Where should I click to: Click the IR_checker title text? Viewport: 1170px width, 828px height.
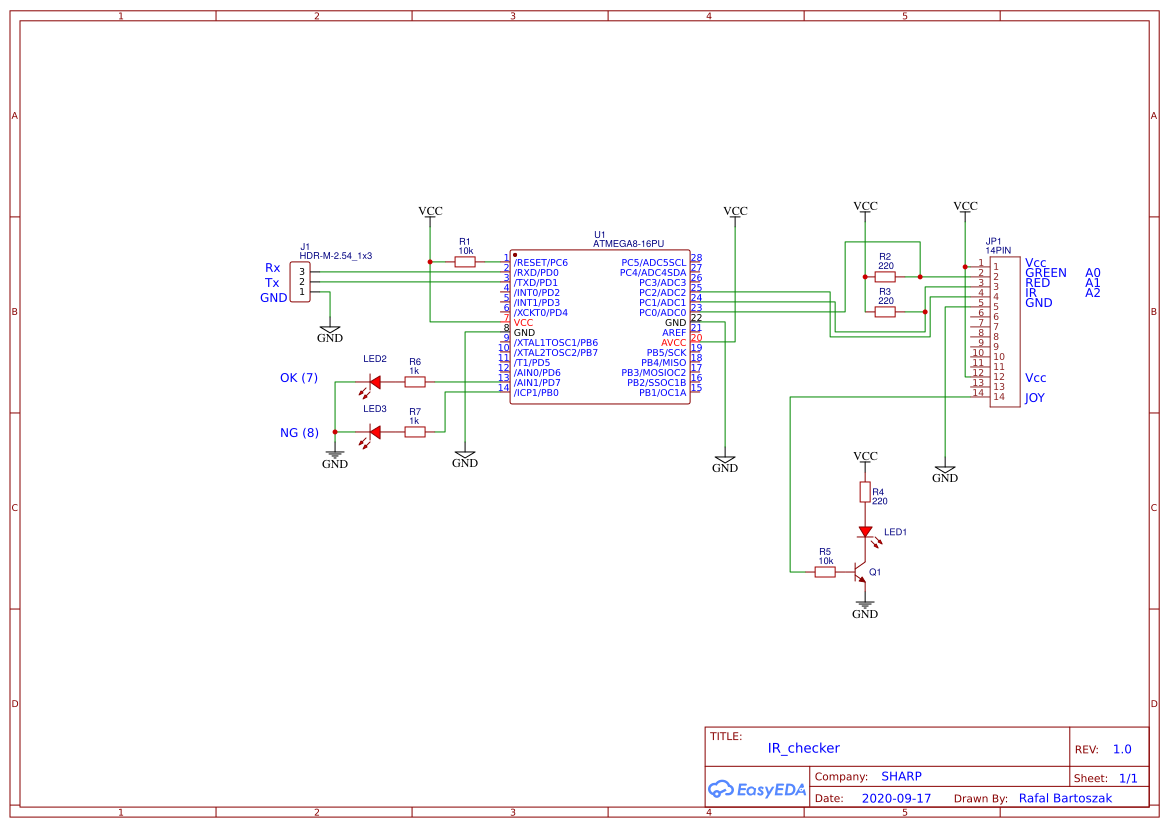(802, 748)
